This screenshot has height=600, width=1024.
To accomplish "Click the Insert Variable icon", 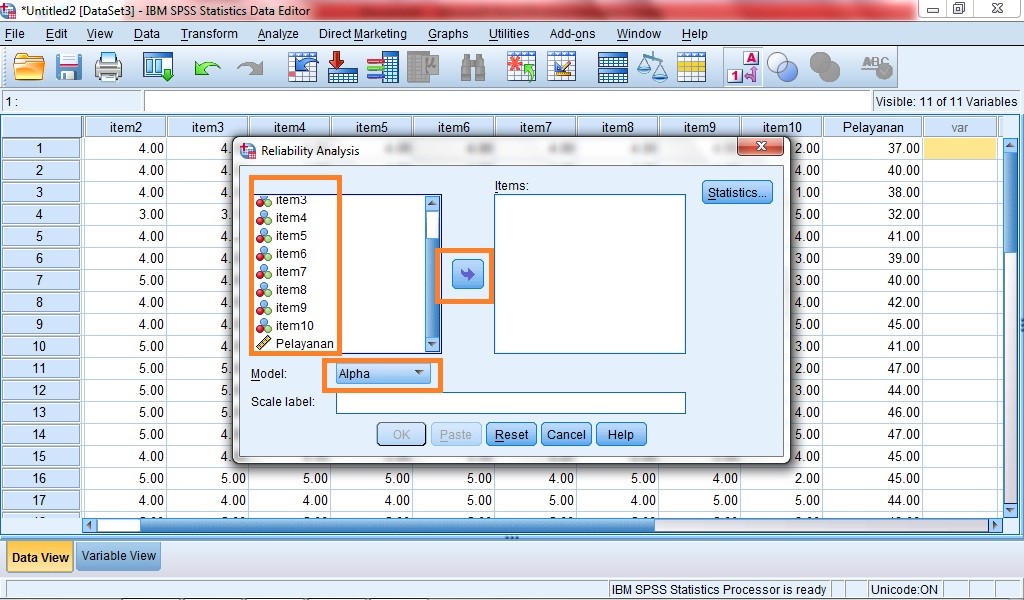I will coord(562,66).
